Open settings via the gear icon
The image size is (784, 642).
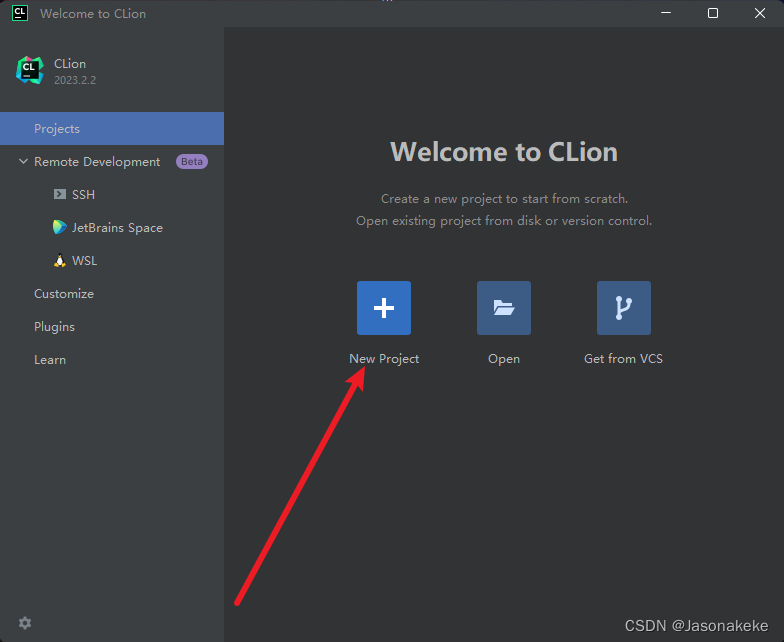(25, 622)
